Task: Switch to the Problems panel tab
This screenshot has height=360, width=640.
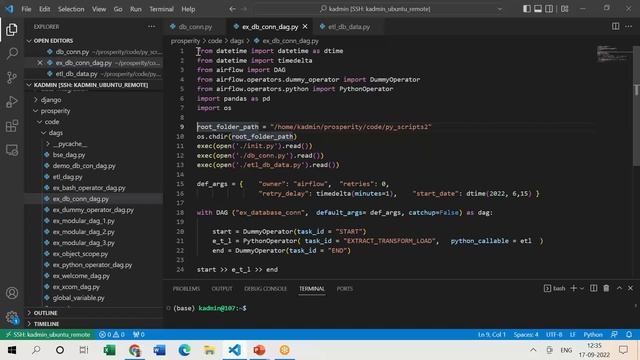Action: (x=186, y=289)
